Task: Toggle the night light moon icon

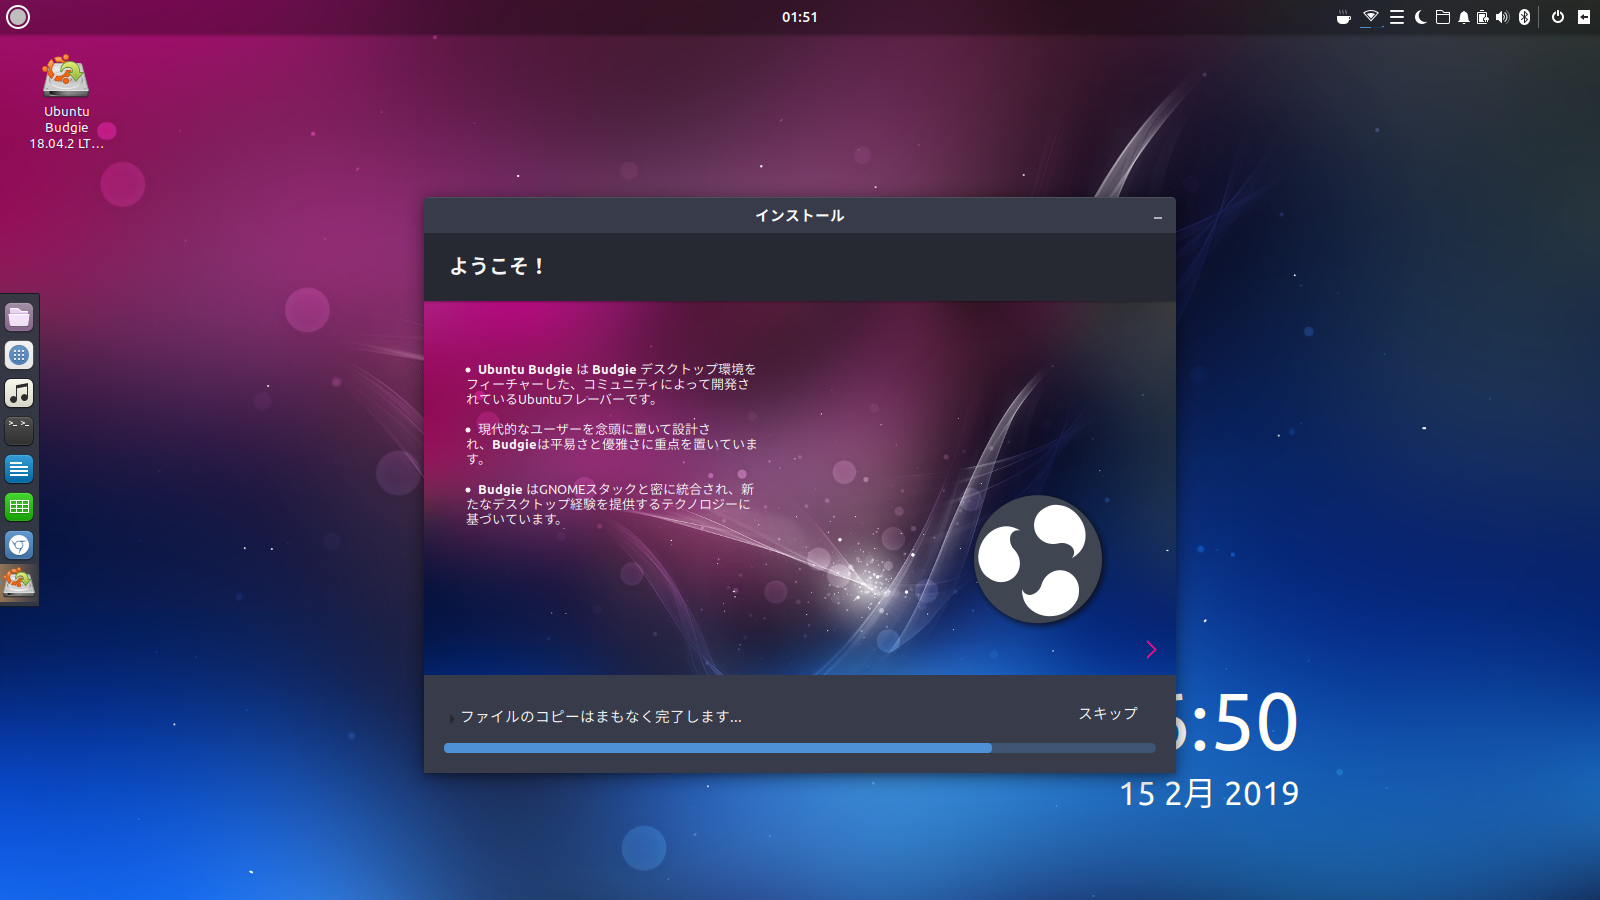Action: point(1420,17)
